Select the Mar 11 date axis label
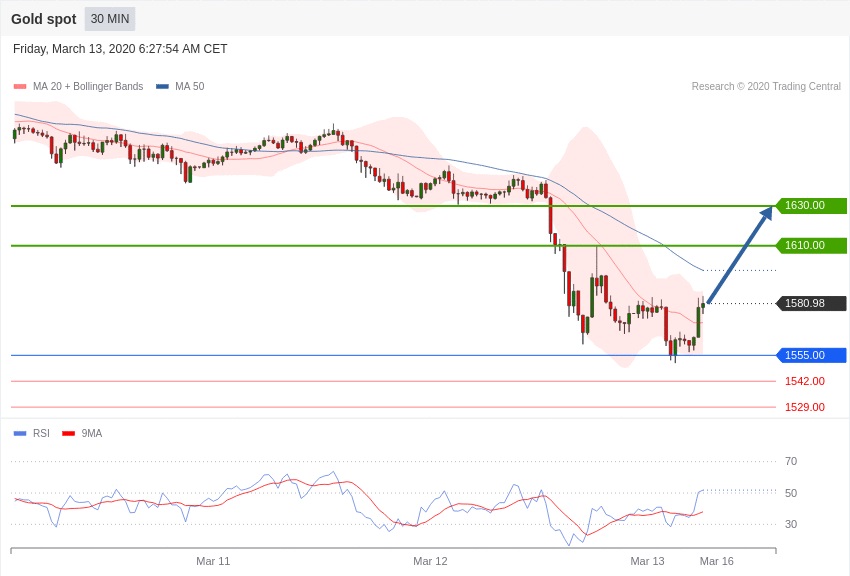 [213, 561]
